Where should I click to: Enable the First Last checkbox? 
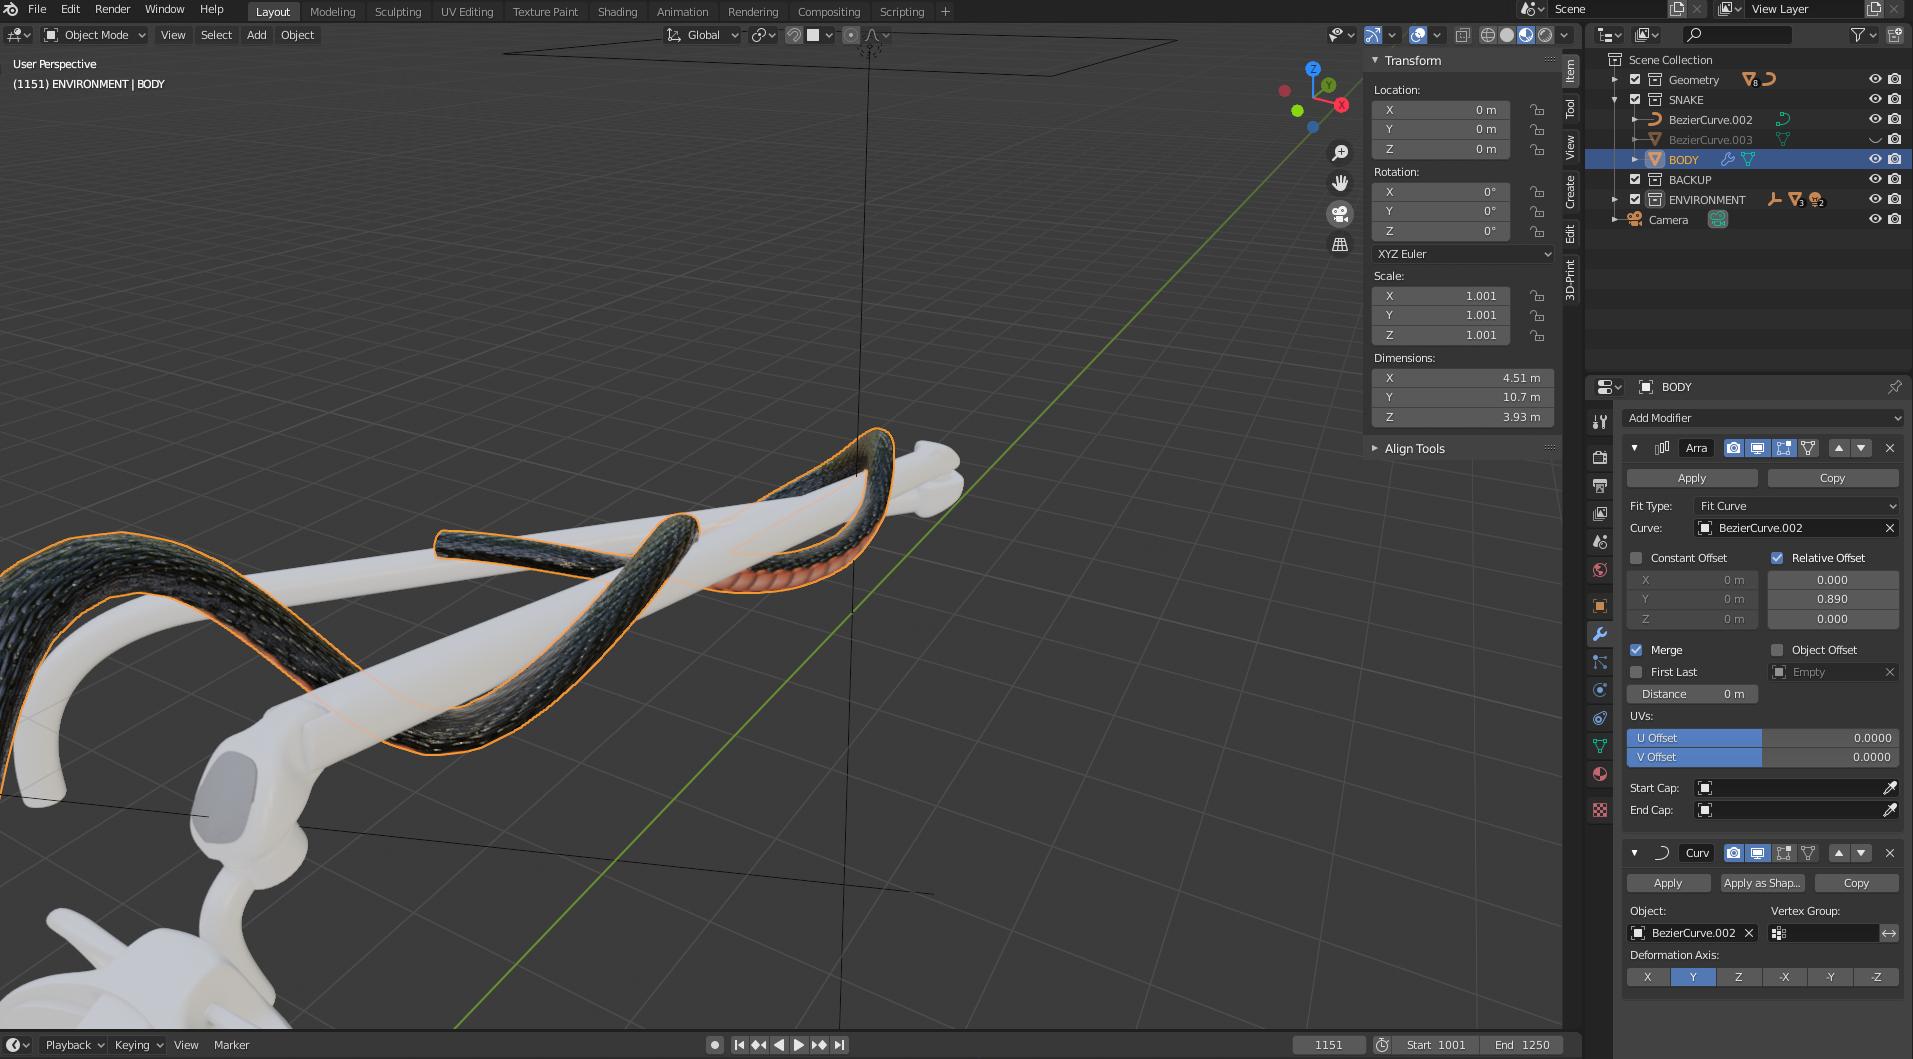point(1636,672)
